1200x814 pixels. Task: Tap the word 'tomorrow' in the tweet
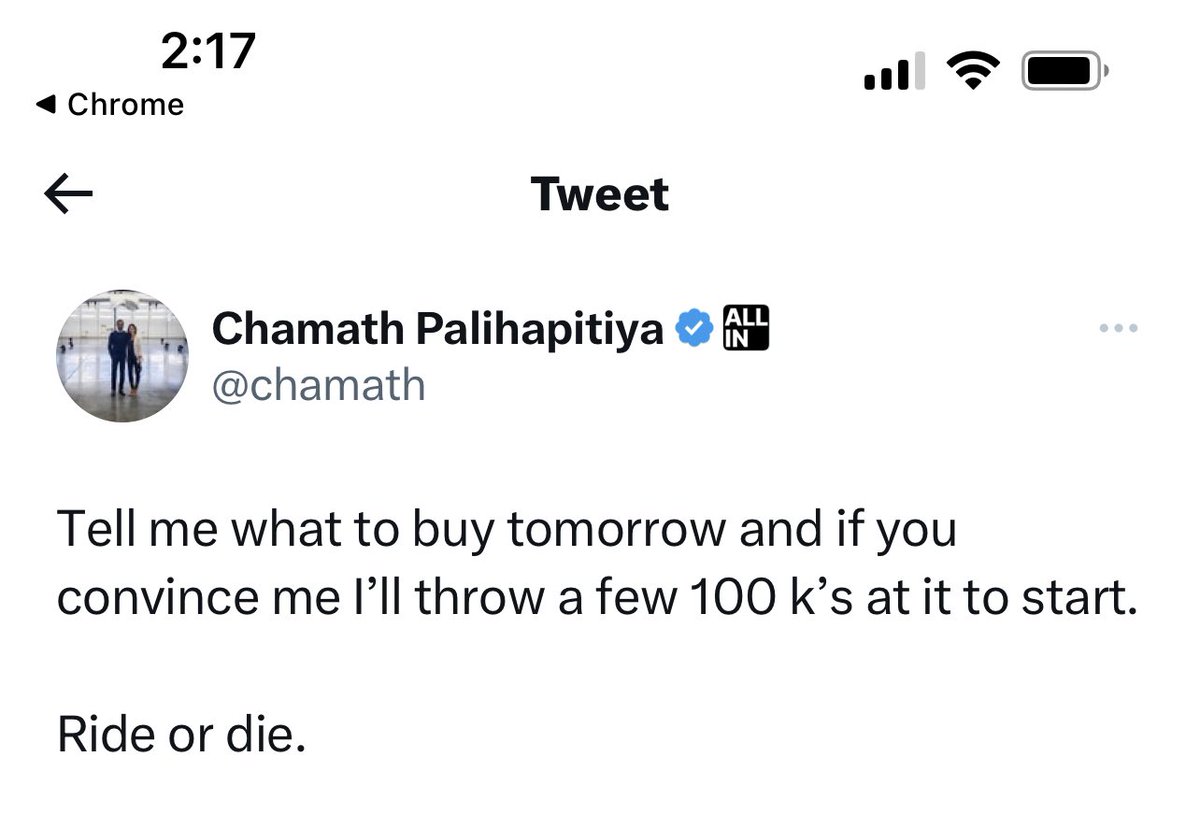(618, 529)
